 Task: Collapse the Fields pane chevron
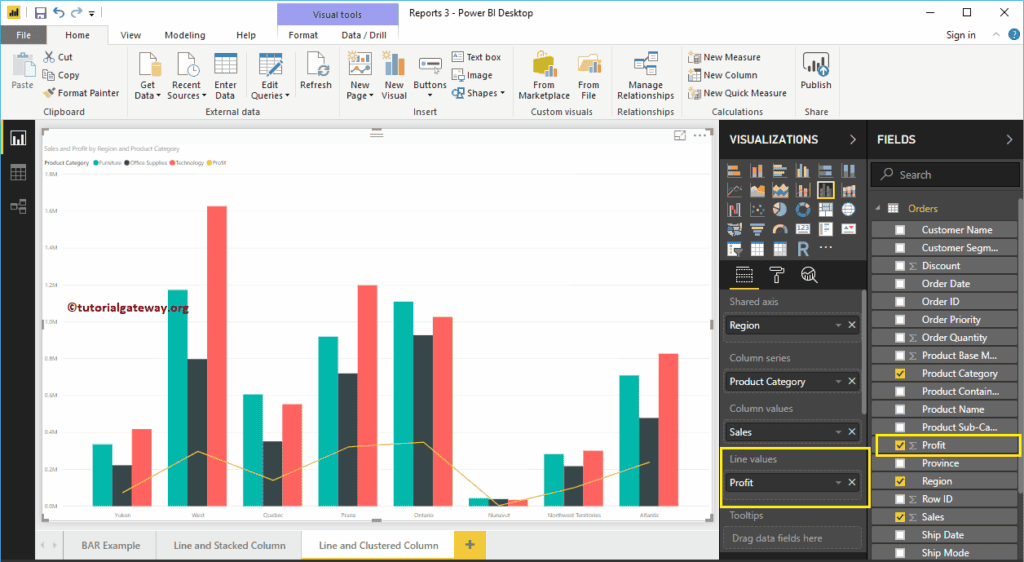[1010, 140]
